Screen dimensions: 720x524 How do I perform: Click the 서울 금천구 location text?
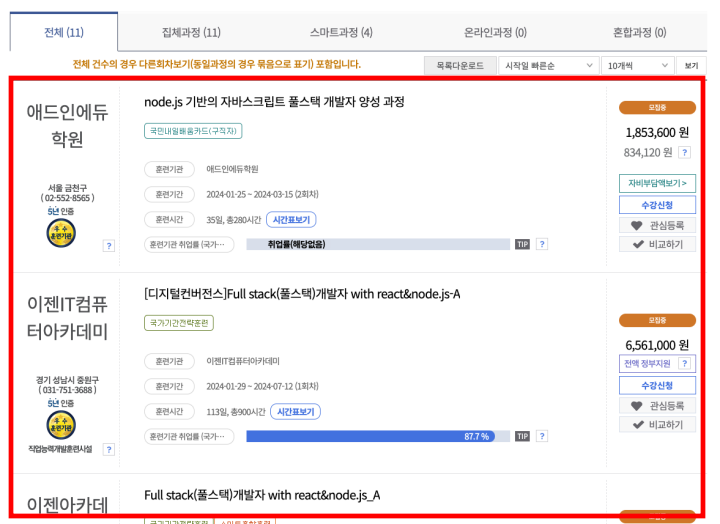(68, 188)
